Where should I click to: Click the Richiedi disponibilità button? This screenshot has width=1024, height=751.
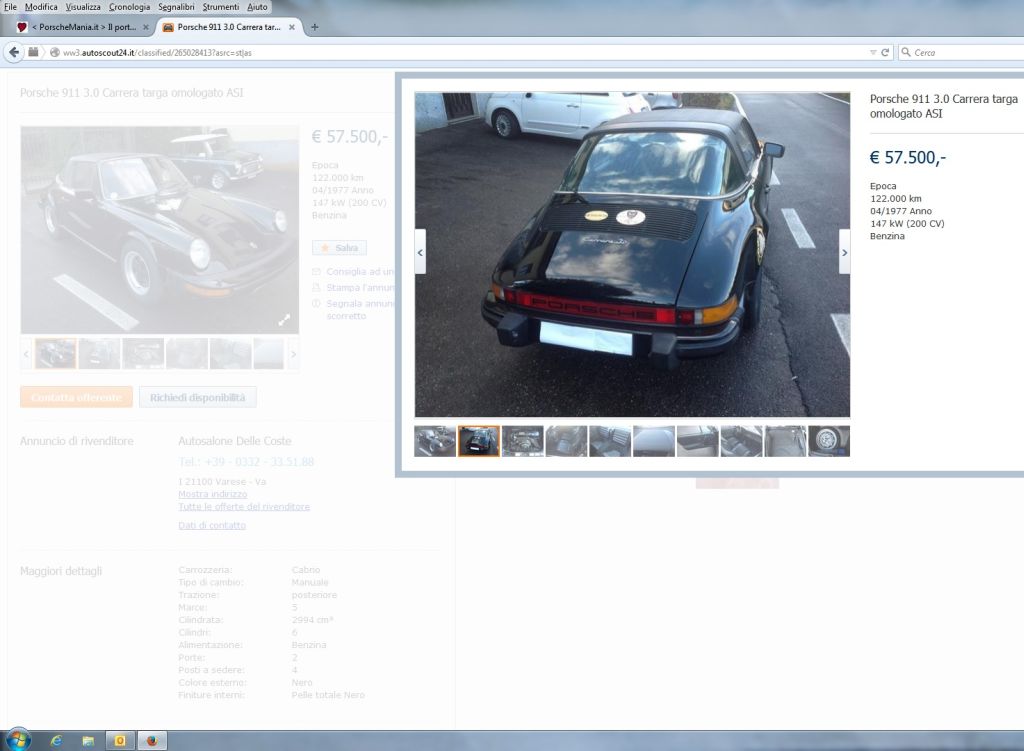click(x=198, y=397)
